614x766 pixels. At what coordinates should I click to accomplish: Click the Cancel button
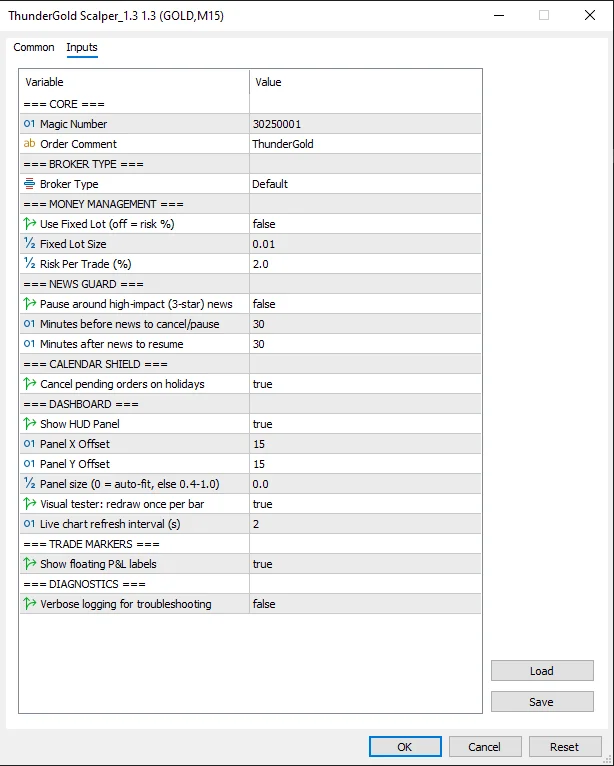click(x=485, y=746)
